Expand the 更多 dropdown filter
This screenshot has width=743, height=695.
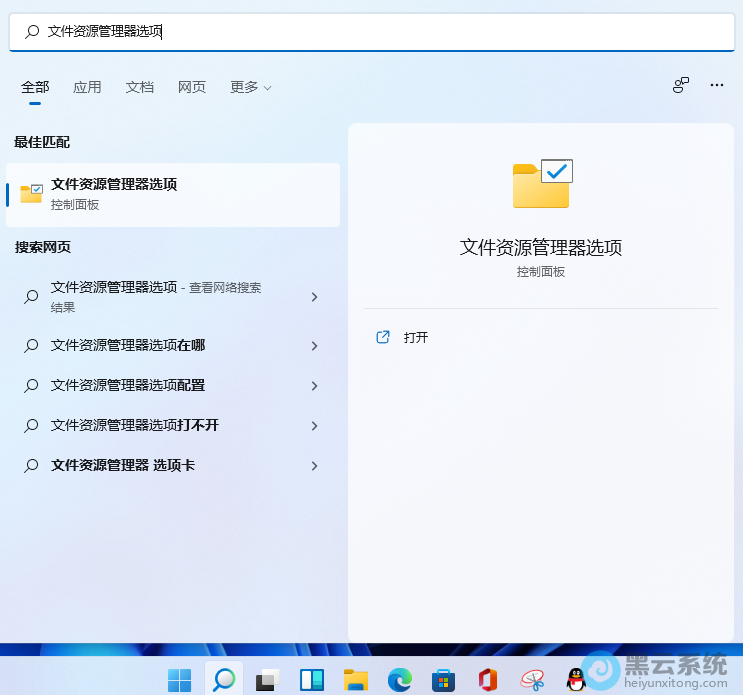point(250,88)
